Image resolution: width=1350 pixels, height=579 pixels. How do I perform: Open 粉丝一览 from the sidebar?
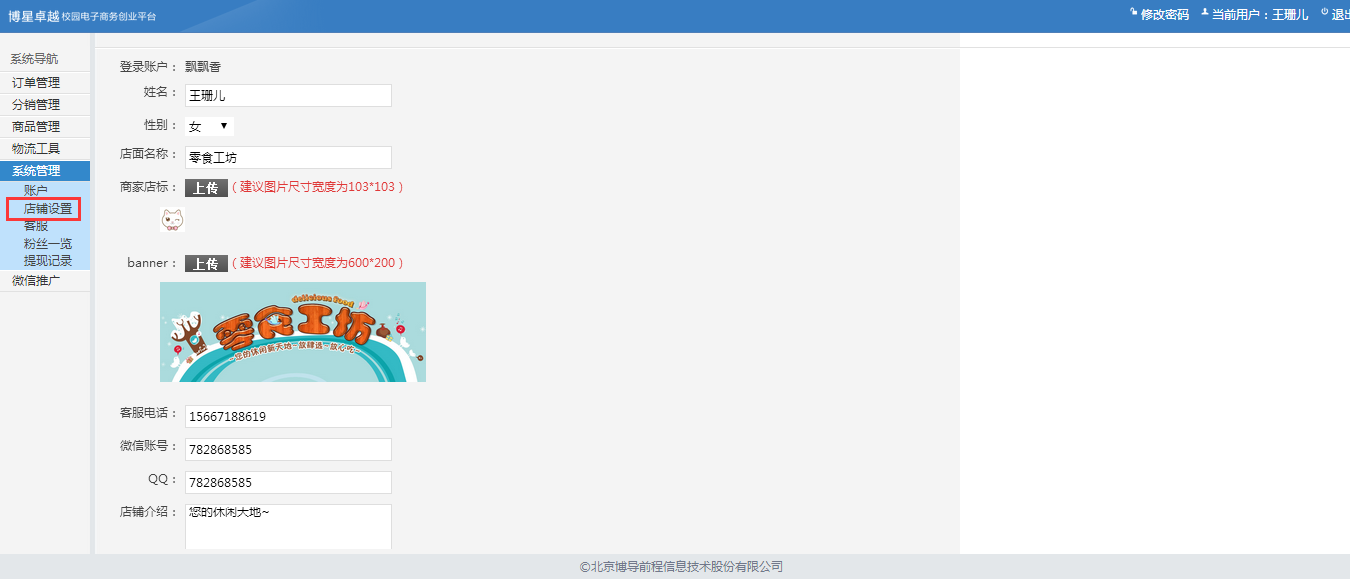tap(48, 244)
